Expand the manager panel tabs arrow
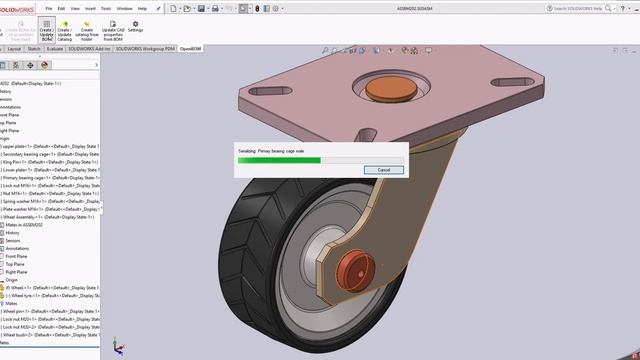The height and width of the screenshot is (360, 640). pos(96,65)
